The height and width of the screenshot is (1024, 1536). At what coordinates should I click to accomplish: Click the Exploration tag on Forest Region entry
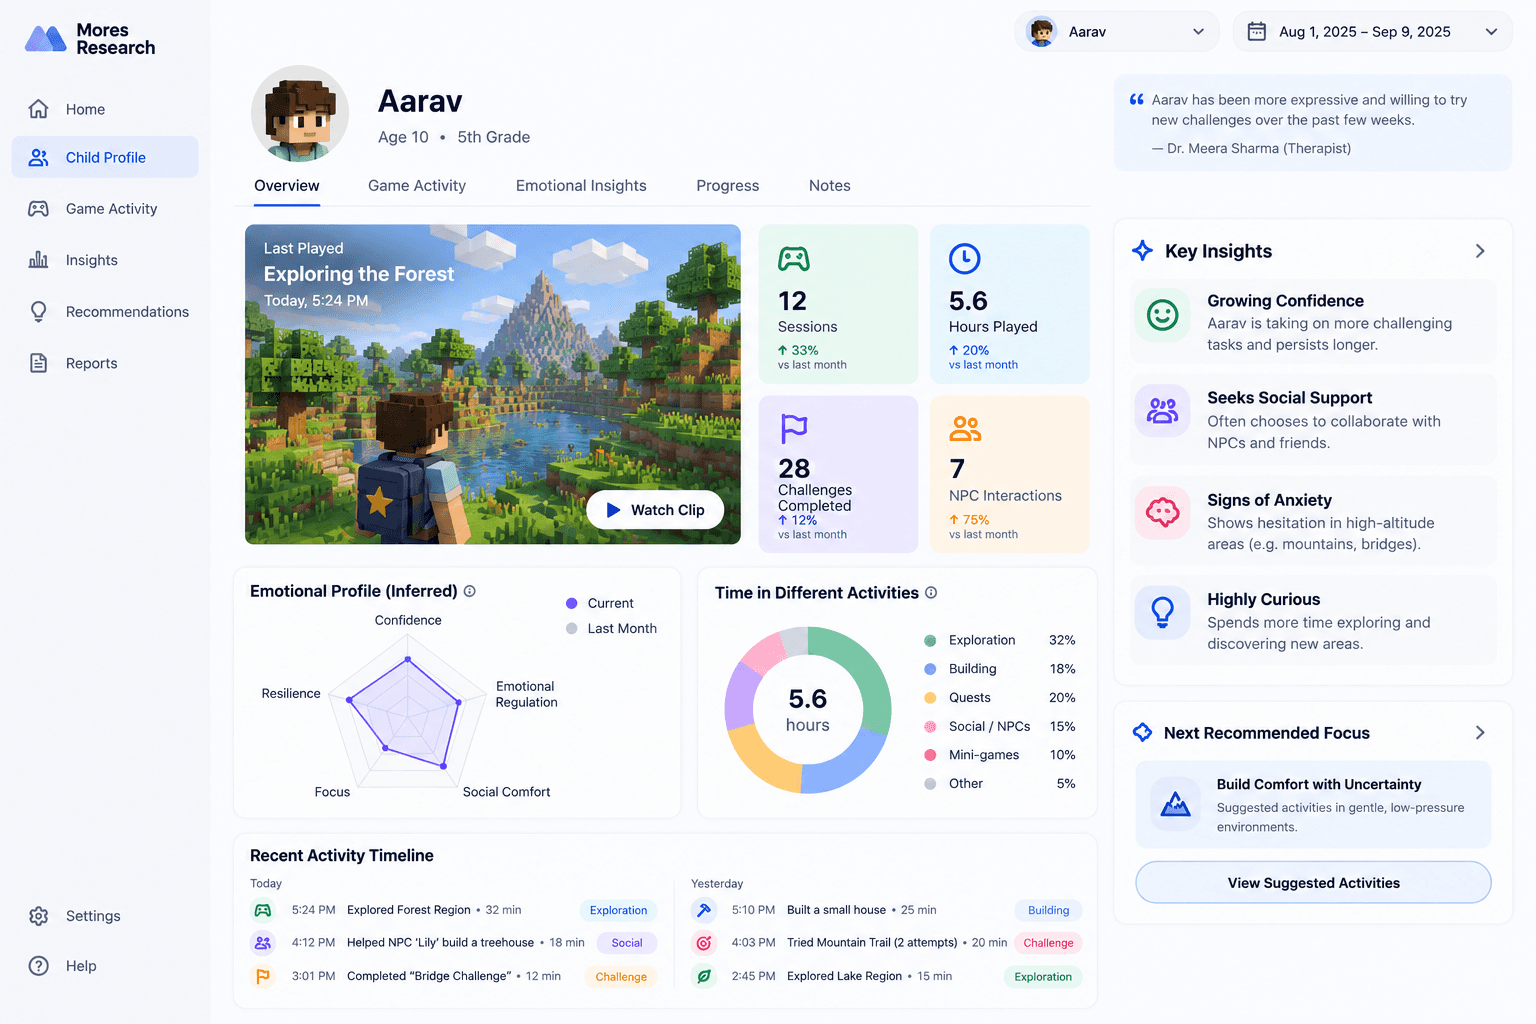pyautogui.click(x=618, y=910)
